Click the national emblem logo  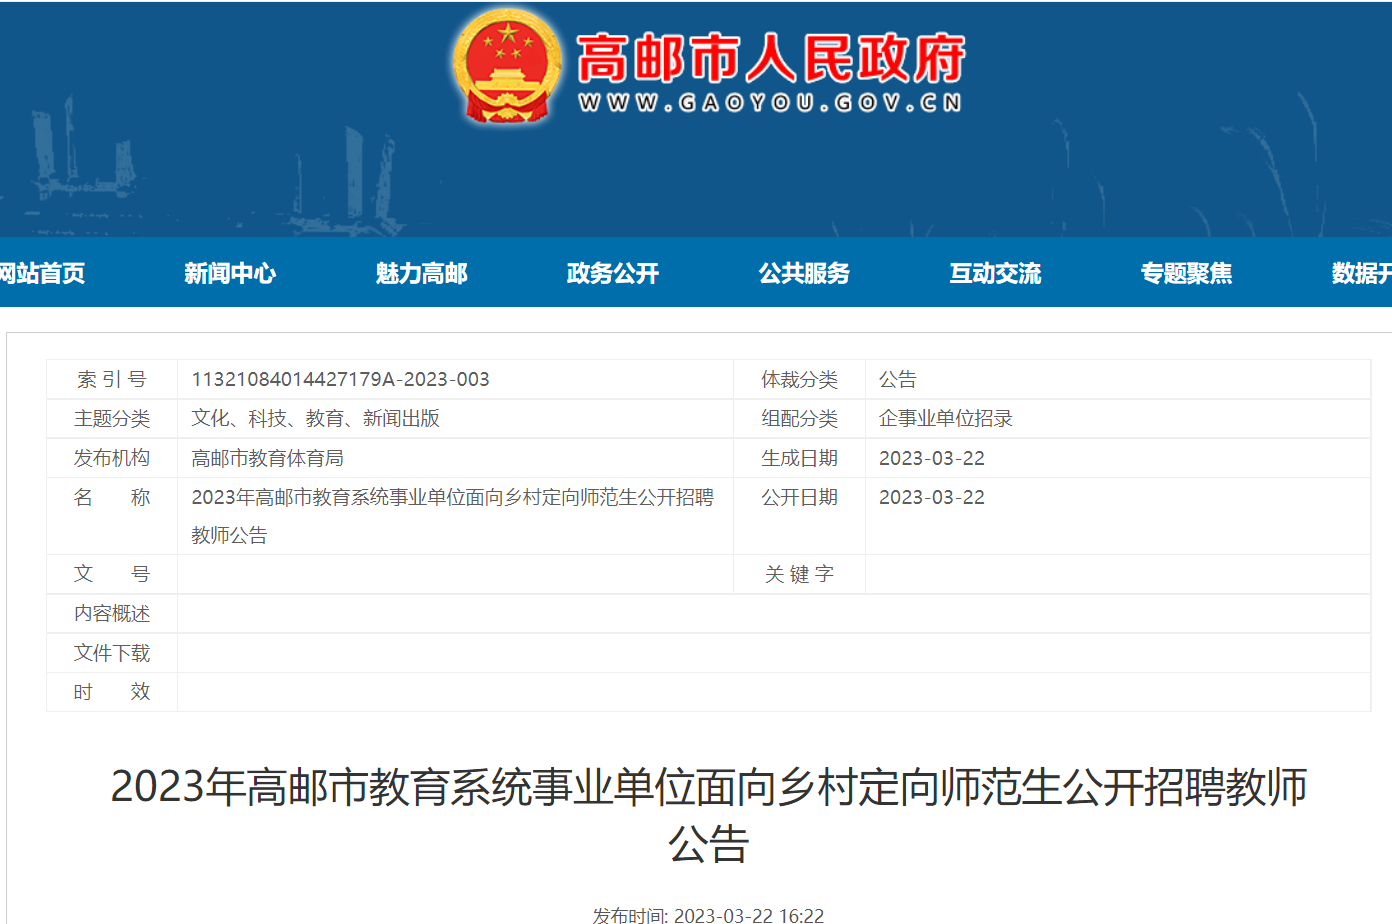(507, 67)
